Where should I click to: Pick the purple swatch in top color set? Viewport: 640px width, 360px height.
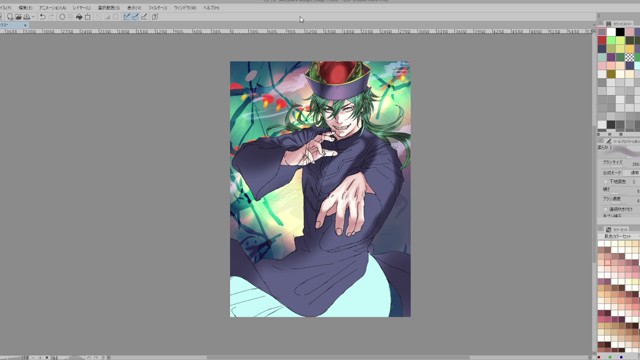[x=611, y=57]
